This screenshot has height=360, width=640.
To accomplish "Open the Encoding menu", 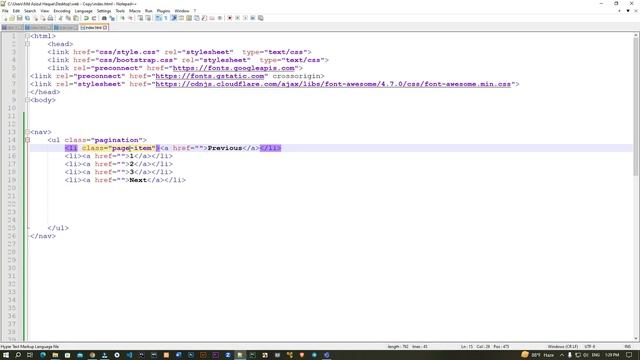I will 62,11.
